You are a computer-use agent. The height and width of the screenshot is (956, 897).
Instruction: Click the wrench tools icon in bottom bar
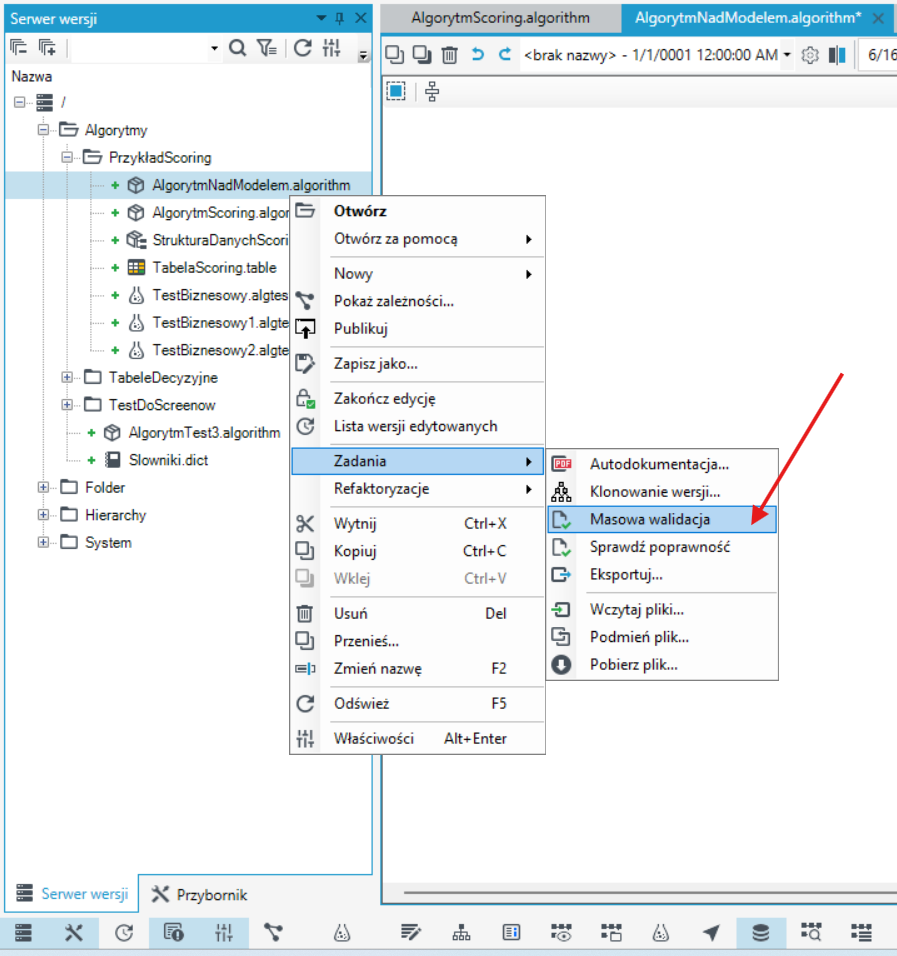(74, 932)
